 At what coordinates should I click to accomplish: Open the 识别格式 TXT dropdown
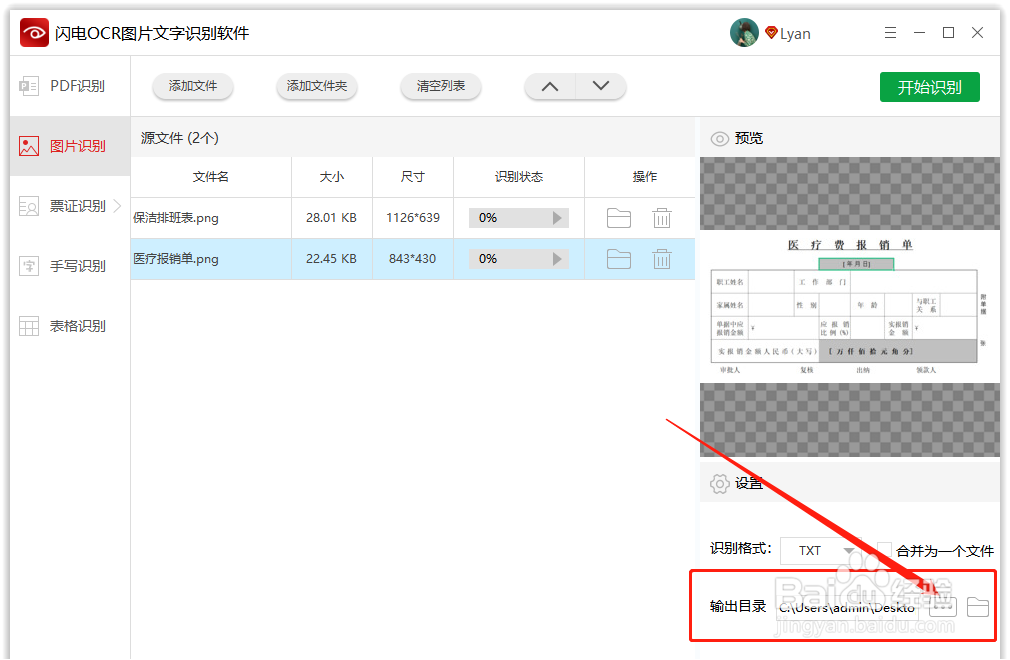click(820, 551)
